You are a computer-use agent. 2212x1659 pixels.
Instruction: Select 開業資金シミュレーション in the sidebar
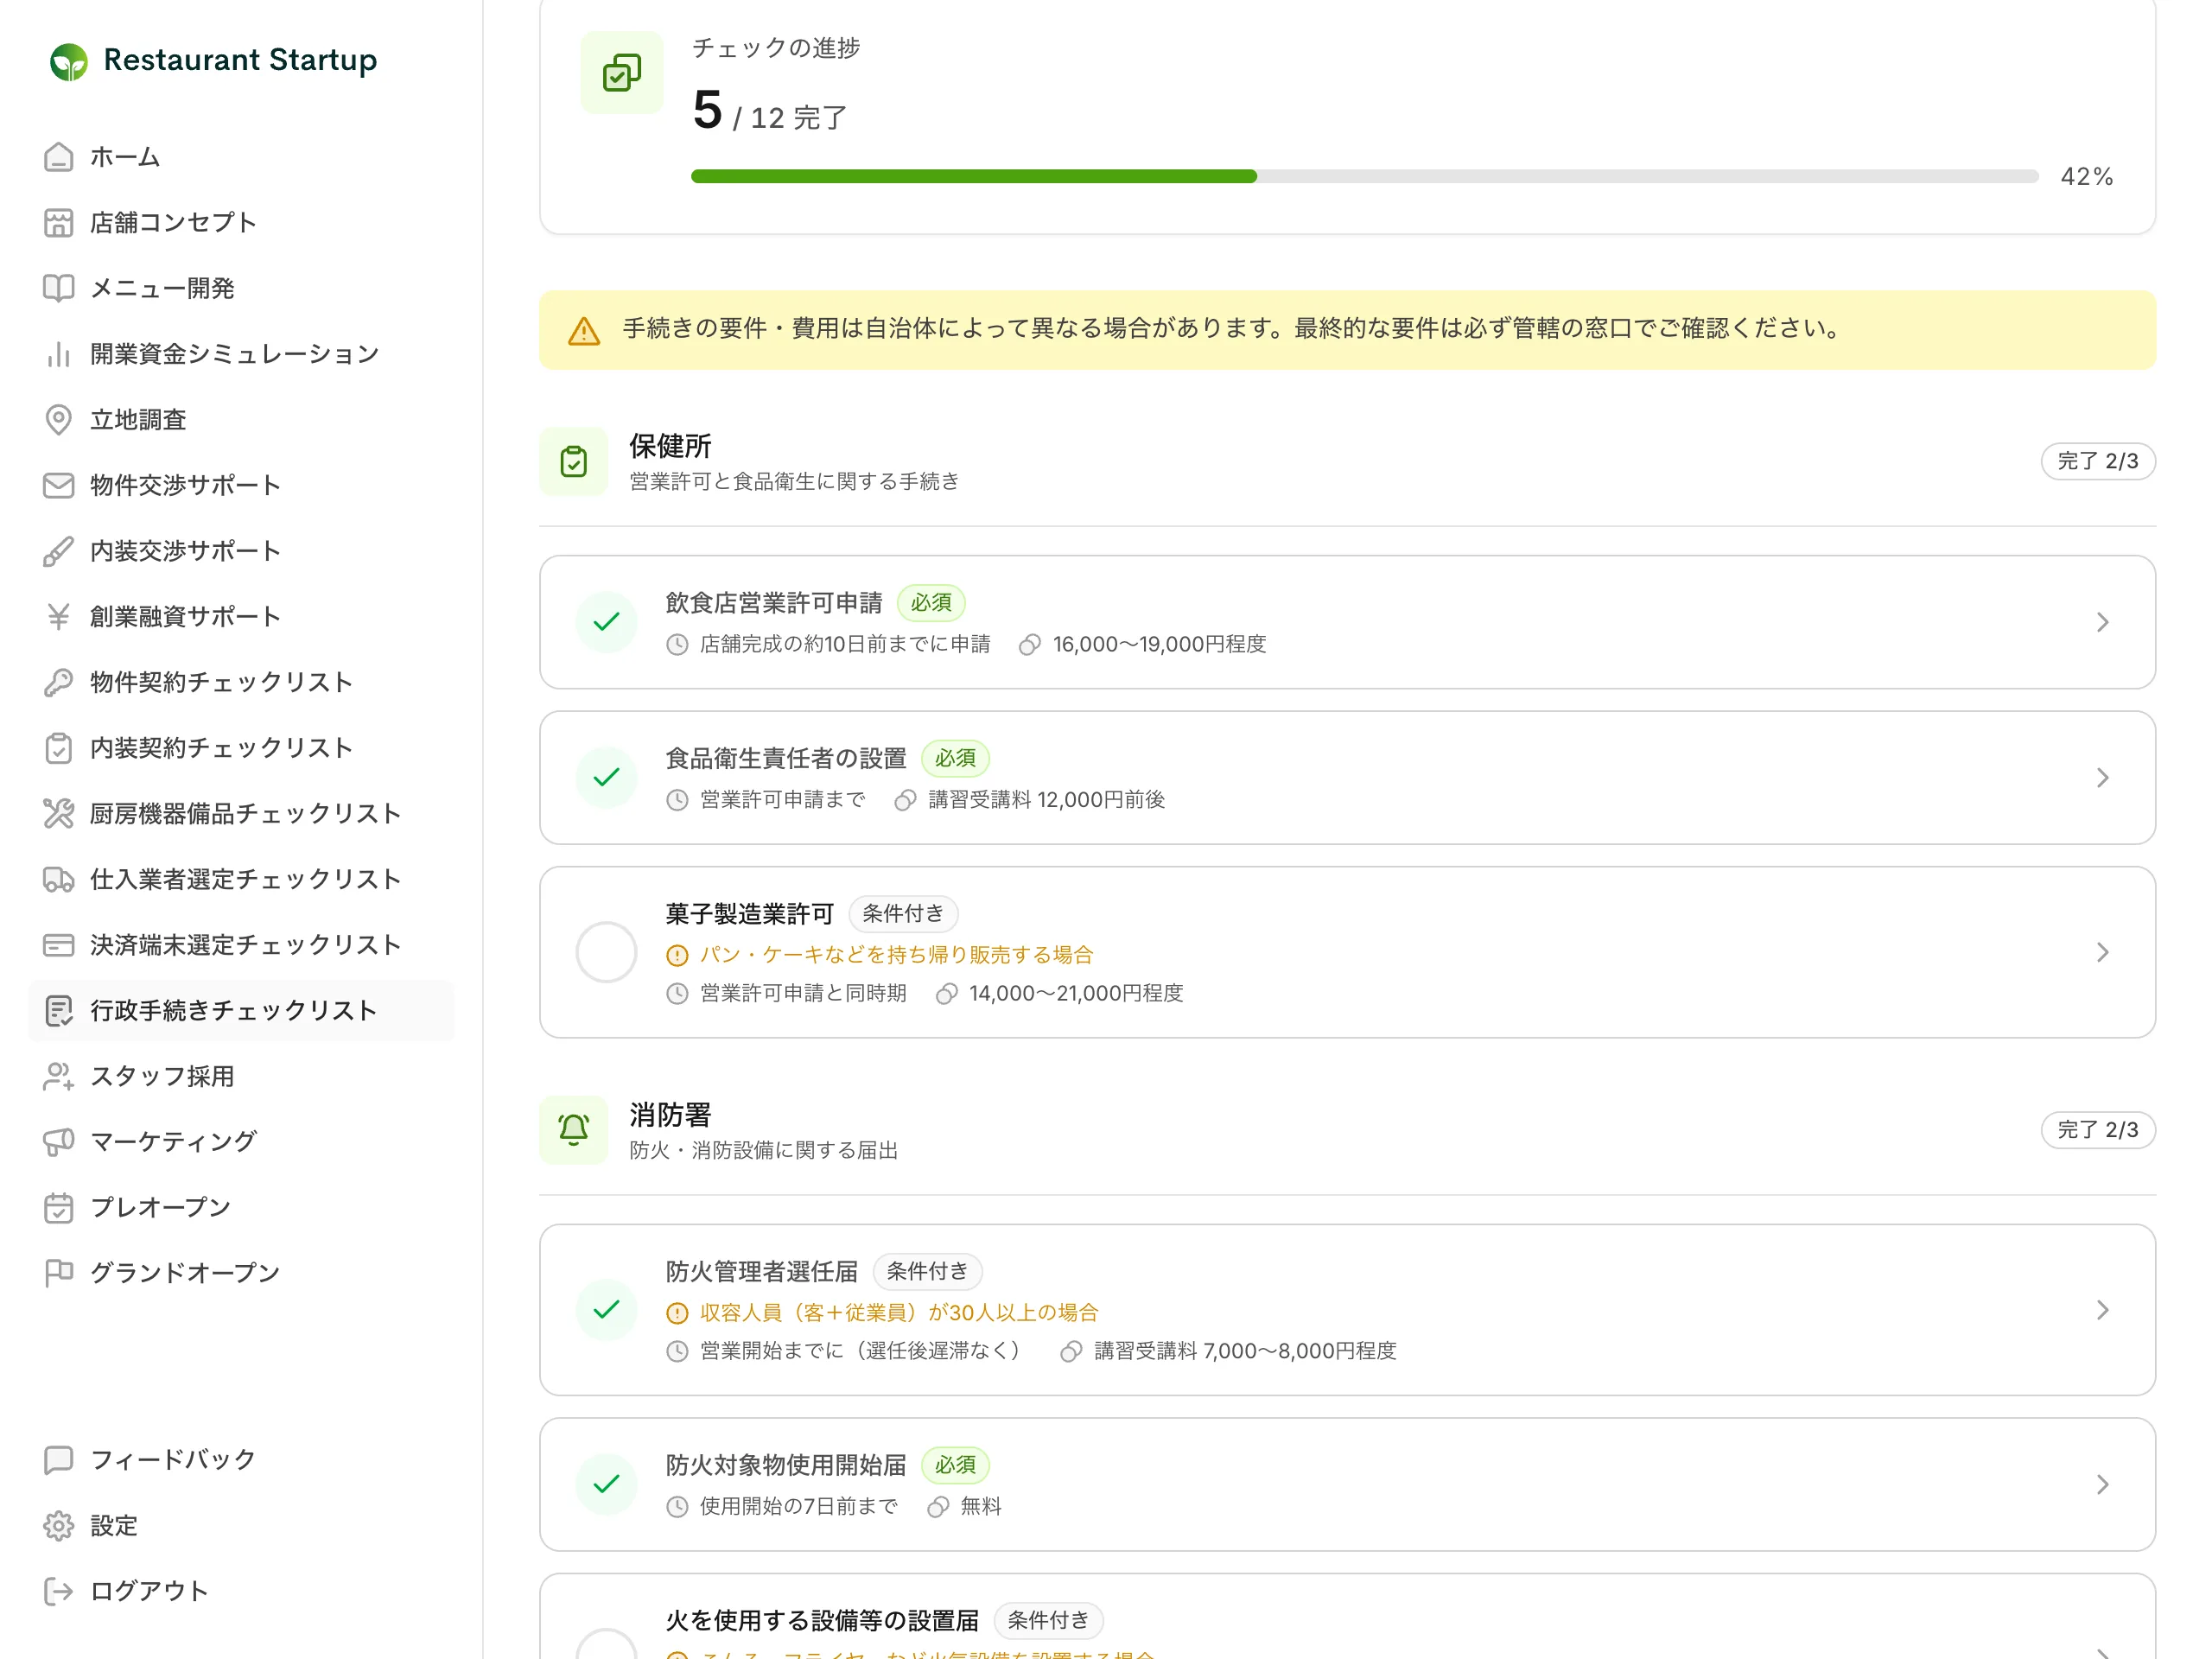[242, 354]
